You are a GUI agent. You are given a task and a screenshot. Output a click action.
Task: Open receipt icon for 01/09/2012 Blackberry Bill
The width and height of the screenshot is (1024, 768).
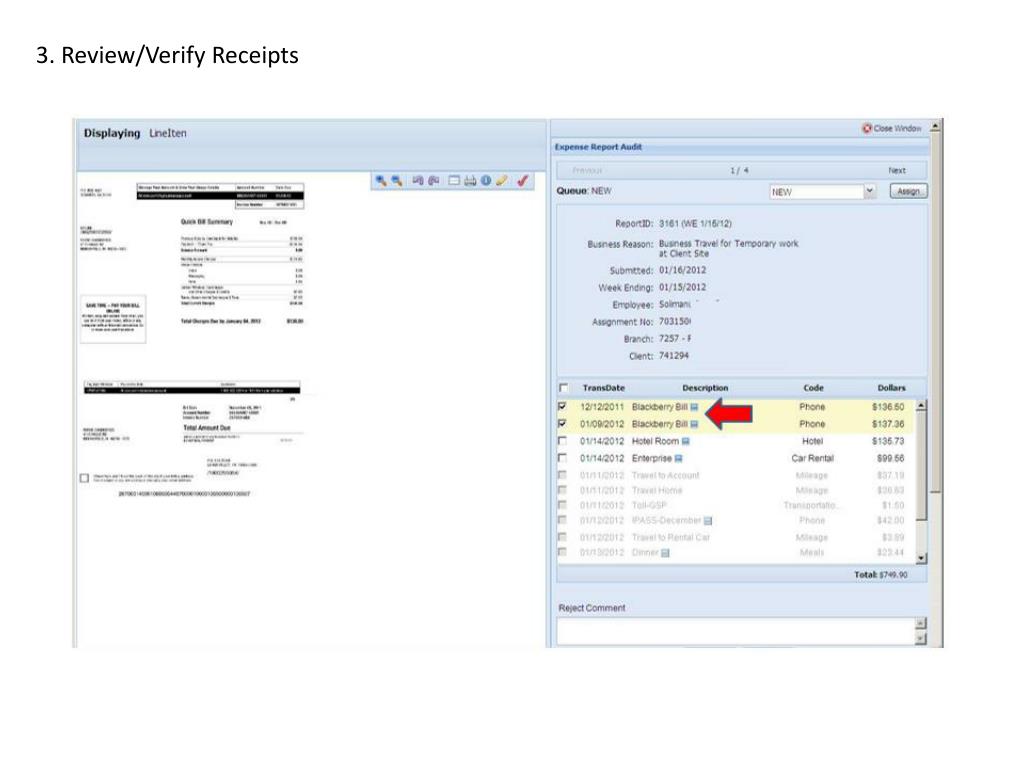click(x=694, y=424)
